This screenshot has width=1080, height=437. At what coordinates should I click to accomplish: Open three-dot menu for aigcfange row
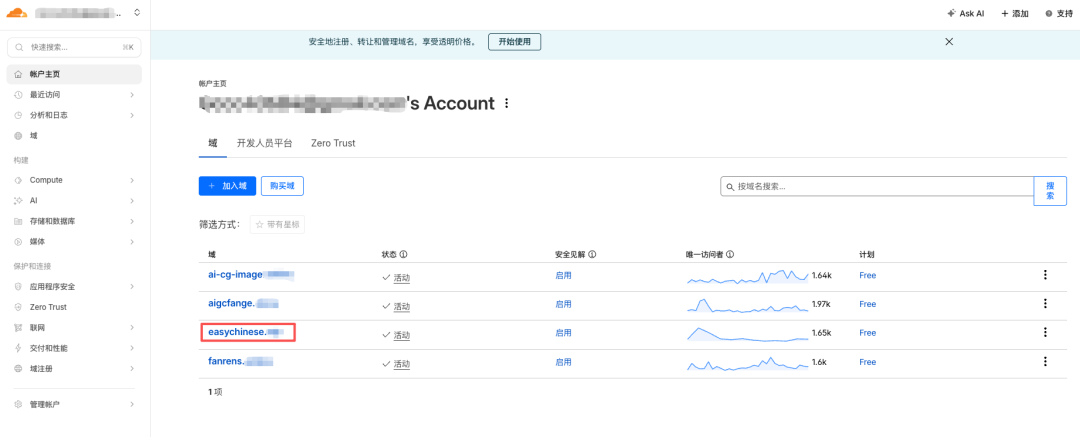[x=1045, y=303]
